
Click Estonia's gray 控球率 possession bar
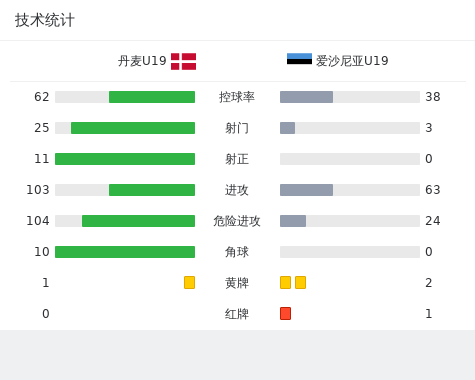click(x=306, y=97)
